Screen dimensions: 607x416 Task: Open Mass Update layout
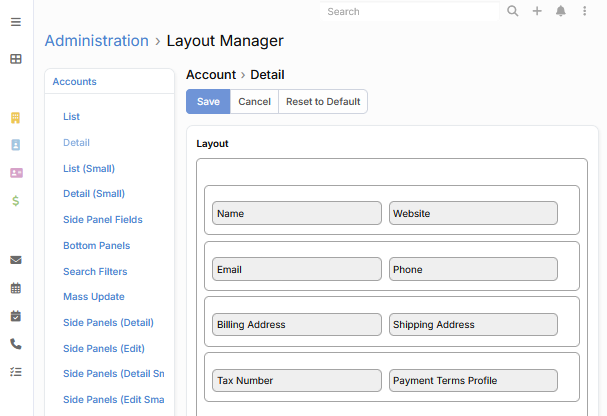(94, 297)
